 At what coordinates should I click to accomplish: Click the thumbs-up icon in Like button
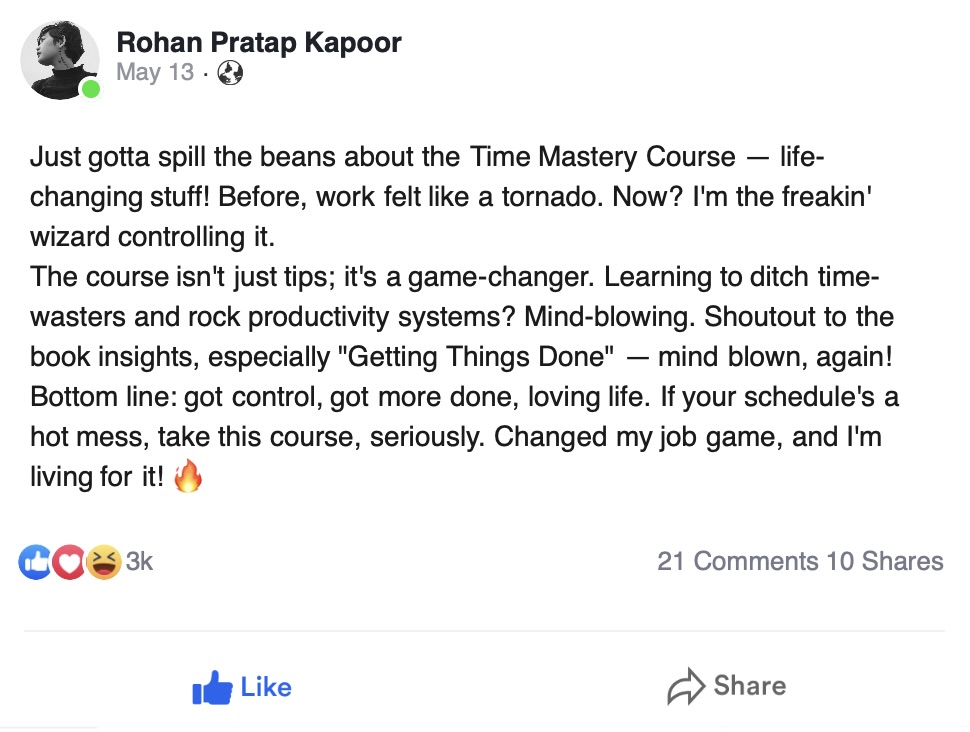[x=211, y=687]
